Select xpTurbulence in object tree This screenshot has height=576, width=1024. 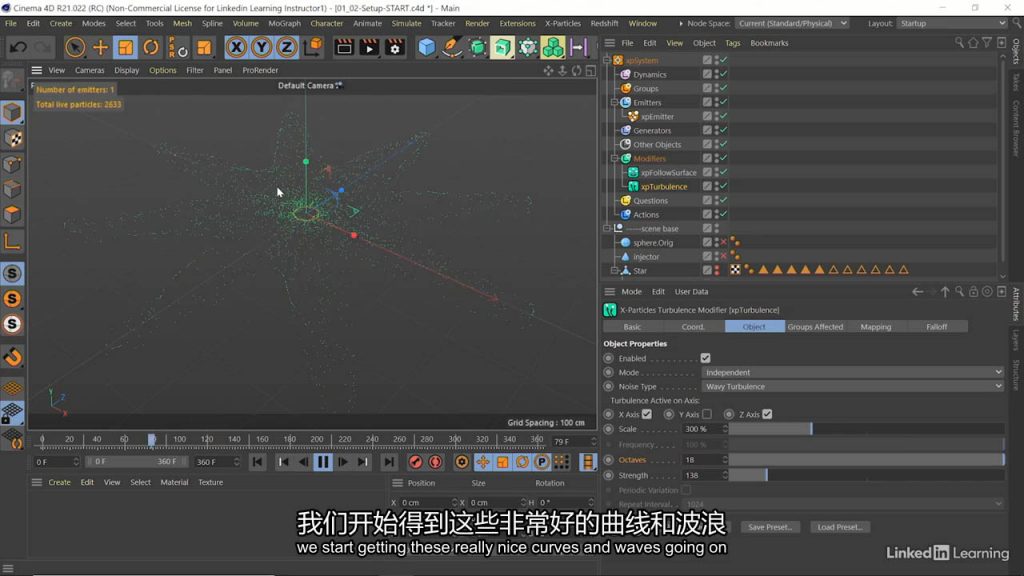[x=664, y=187]
